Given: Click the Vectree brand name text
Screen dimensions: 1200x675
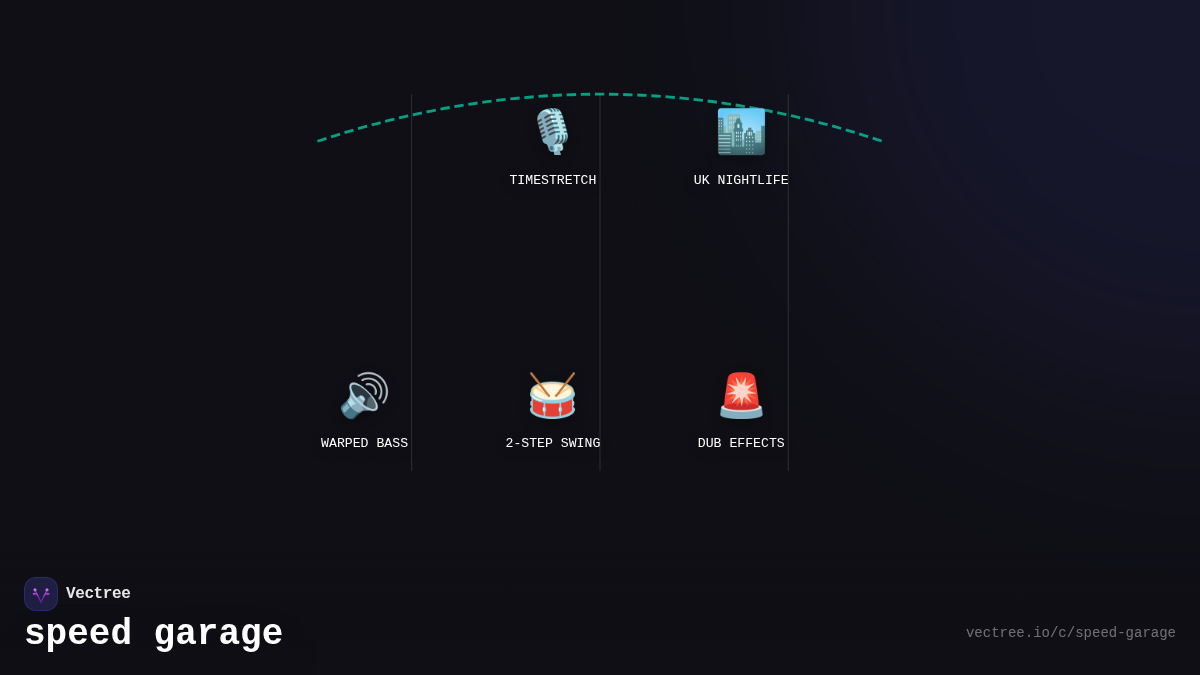Looking at the screenshot, I should (98, 594).
